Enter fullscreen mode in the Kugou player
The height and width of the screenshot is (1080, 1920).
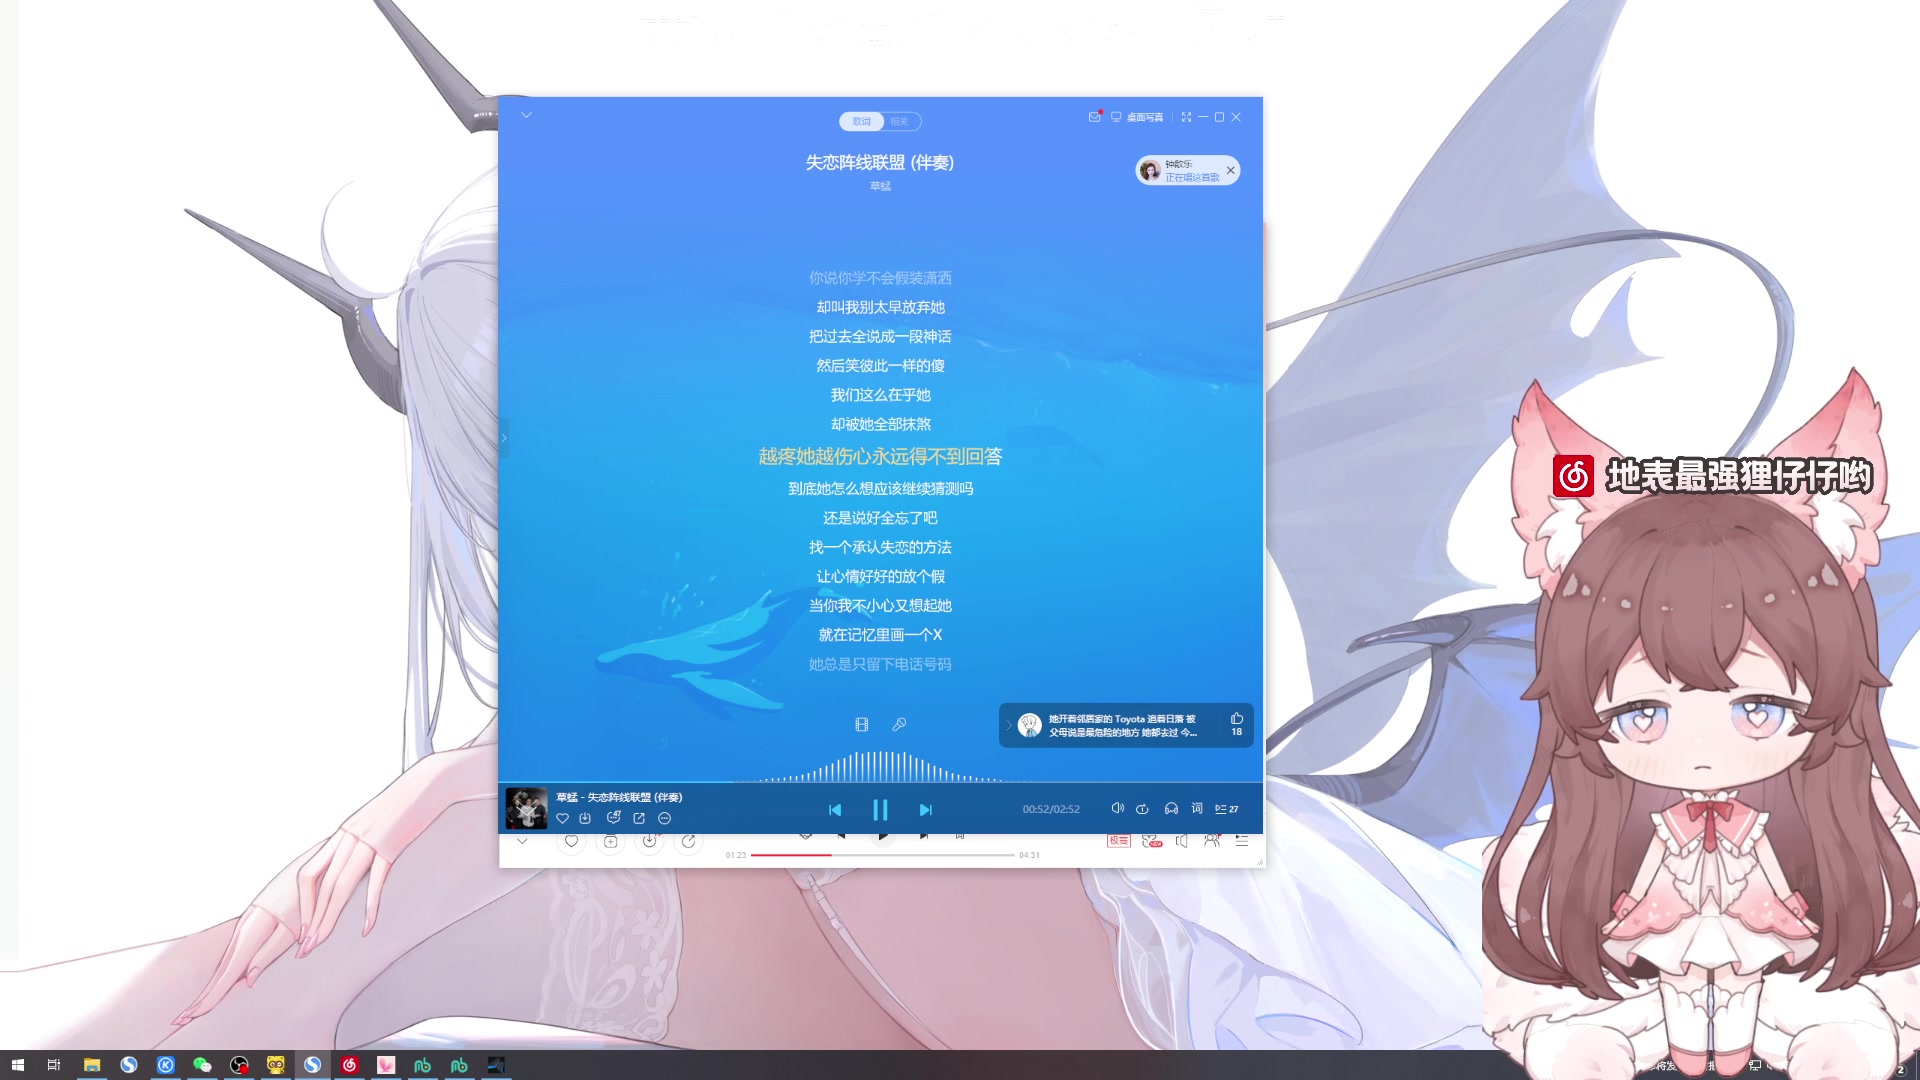pyautogui.click(x=1186, y=117)
